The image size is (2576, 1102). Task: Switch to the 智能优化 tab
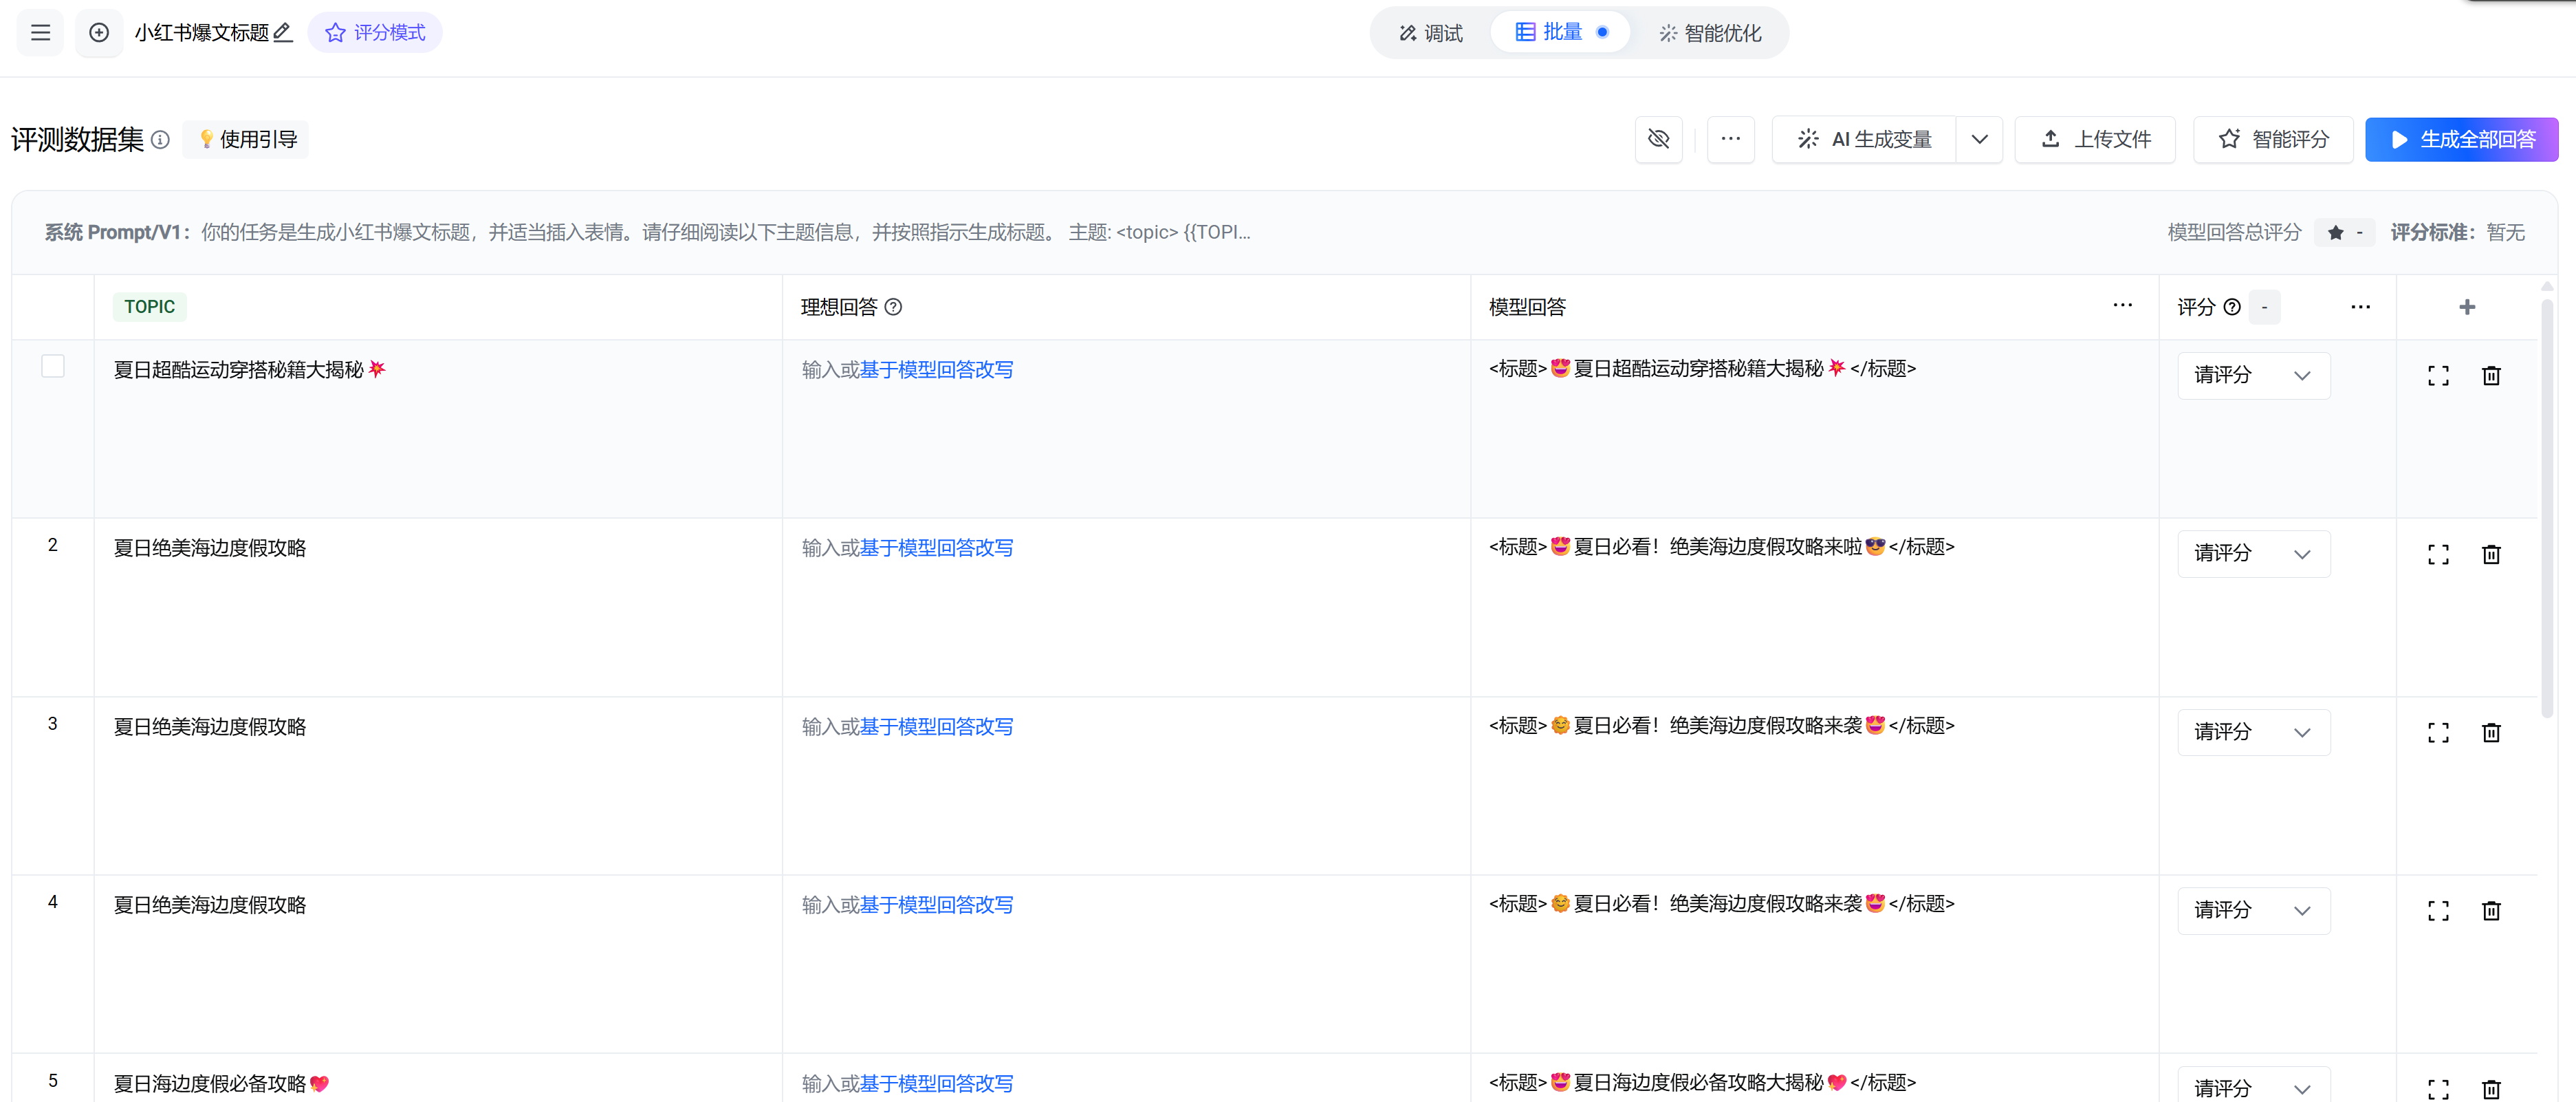(1711, 33)
